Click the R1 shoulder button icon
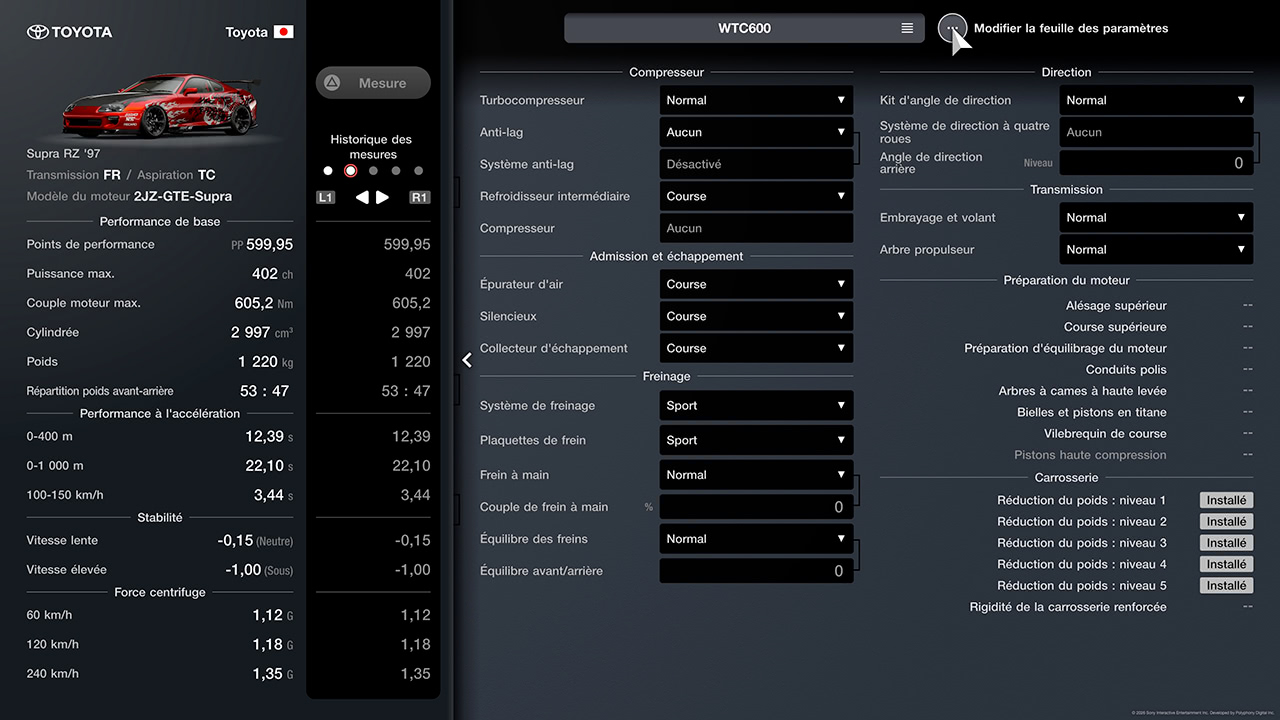The image size is (1280, 720). point(420,197)
